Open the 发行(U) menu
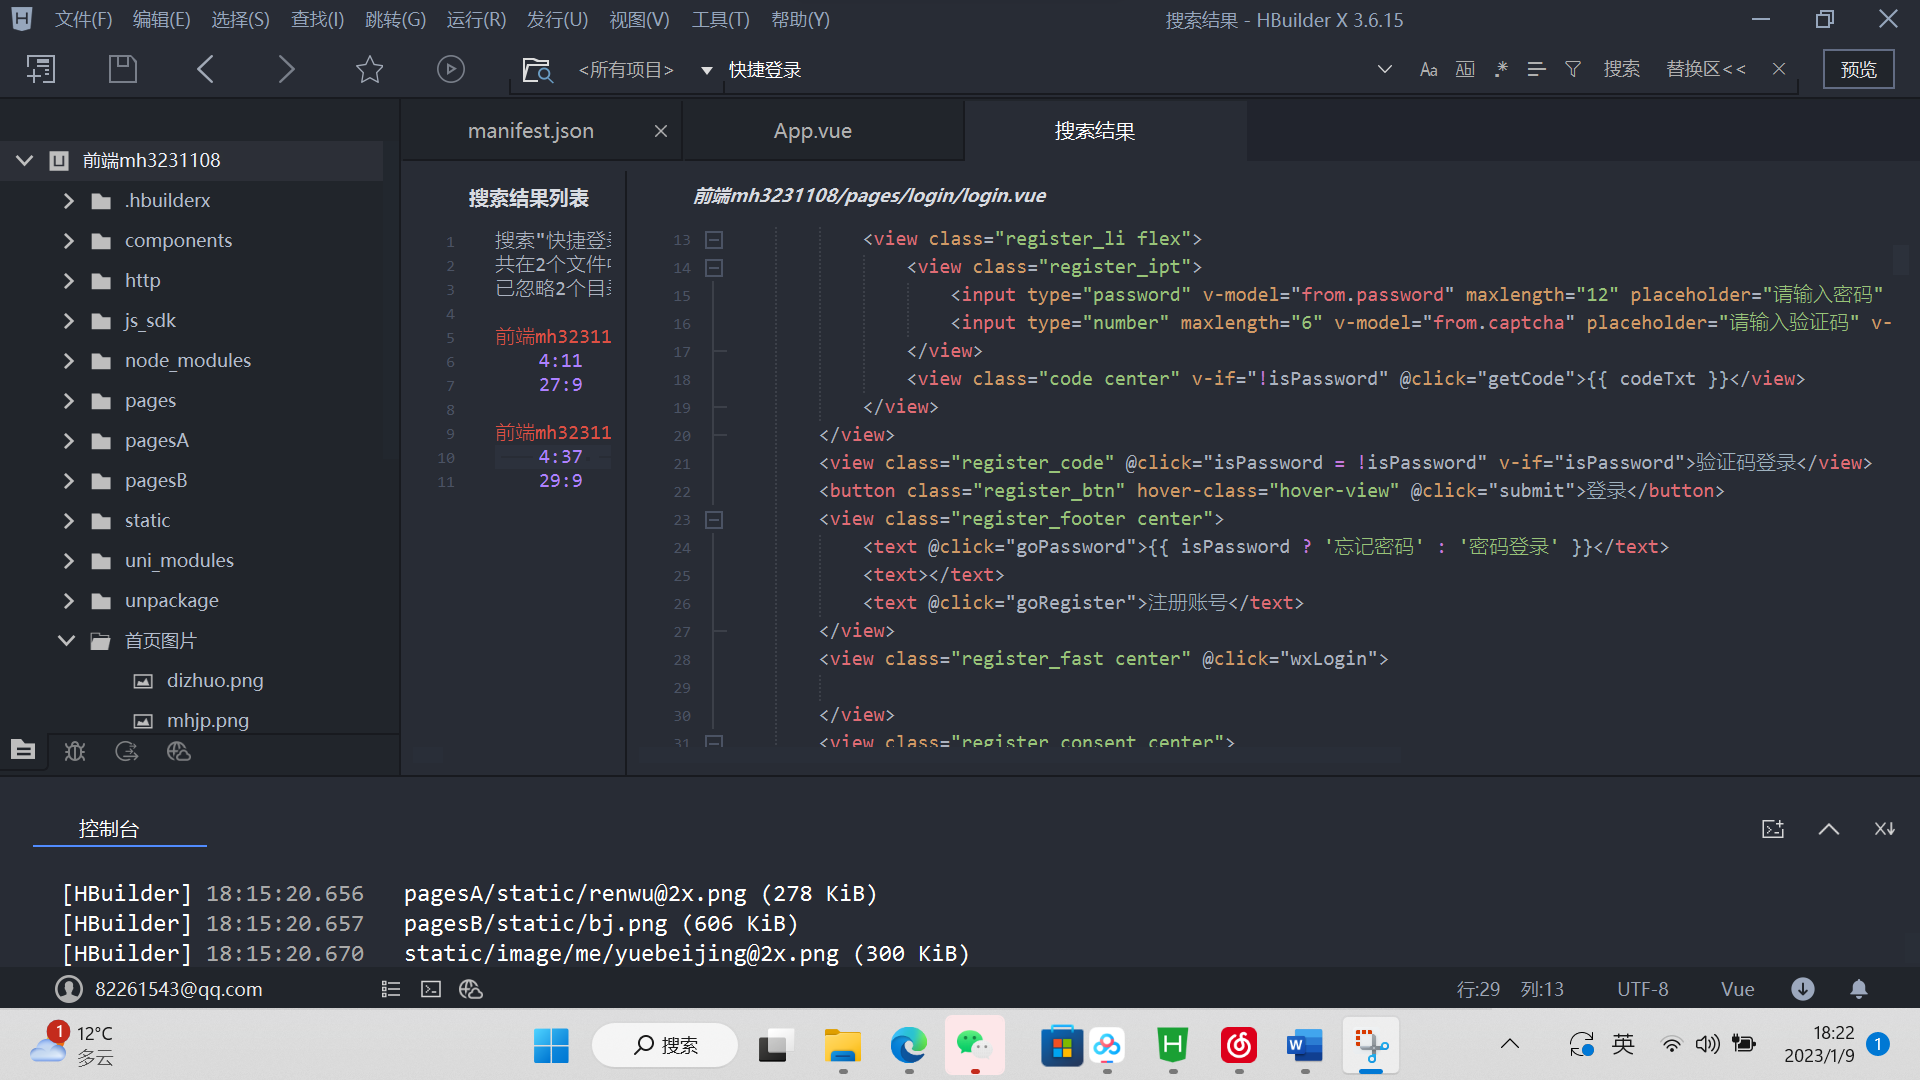Screen dimensions: 1920x1080 point(557,20)
